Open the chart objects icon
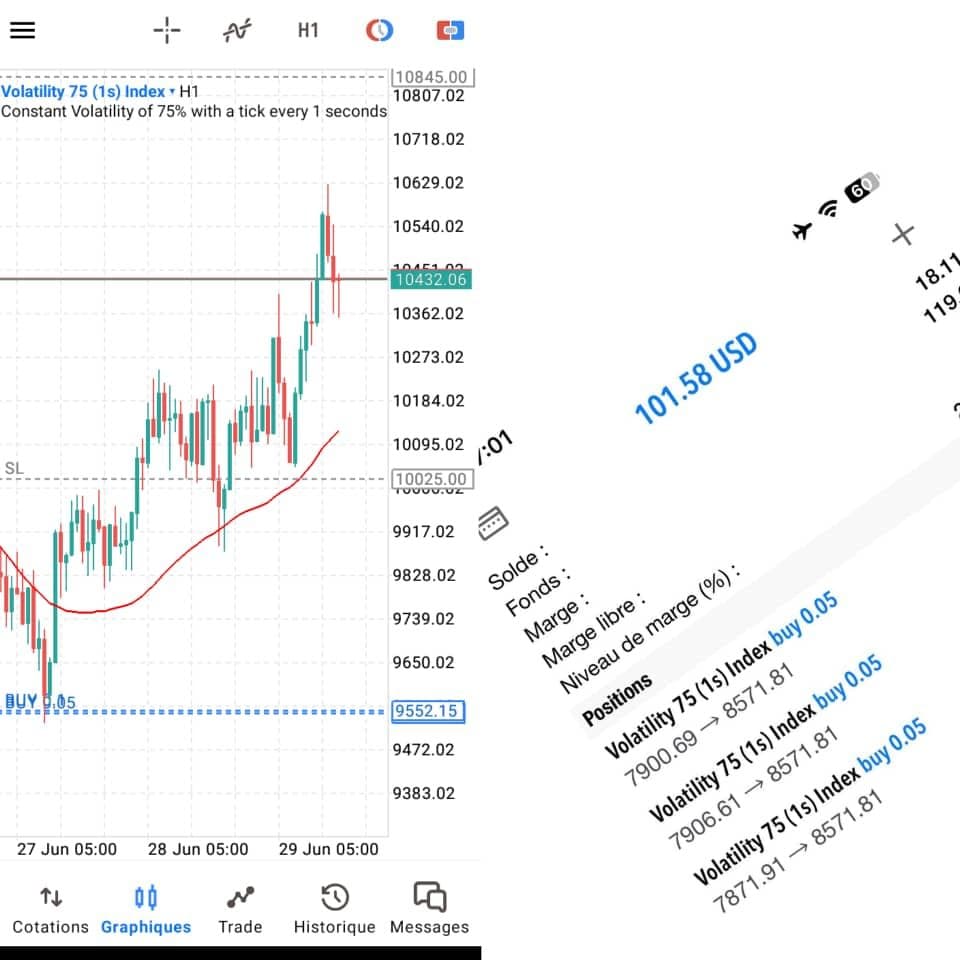 coord(379,30)
